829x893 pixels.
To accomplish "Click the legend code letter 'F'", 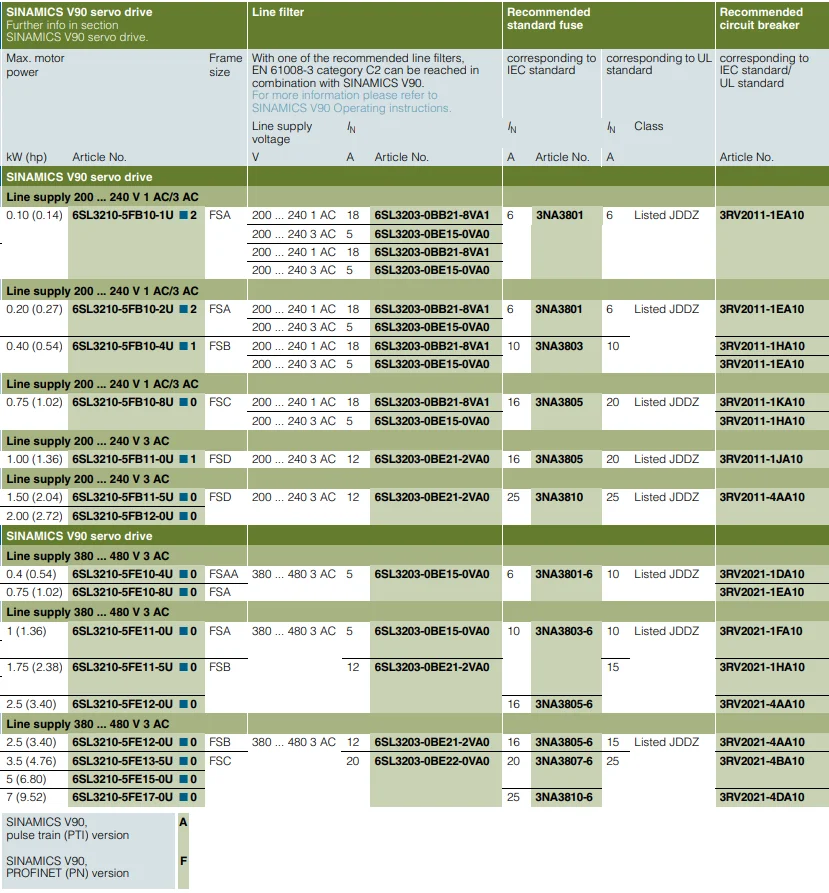I will click(x=183, y=861).
